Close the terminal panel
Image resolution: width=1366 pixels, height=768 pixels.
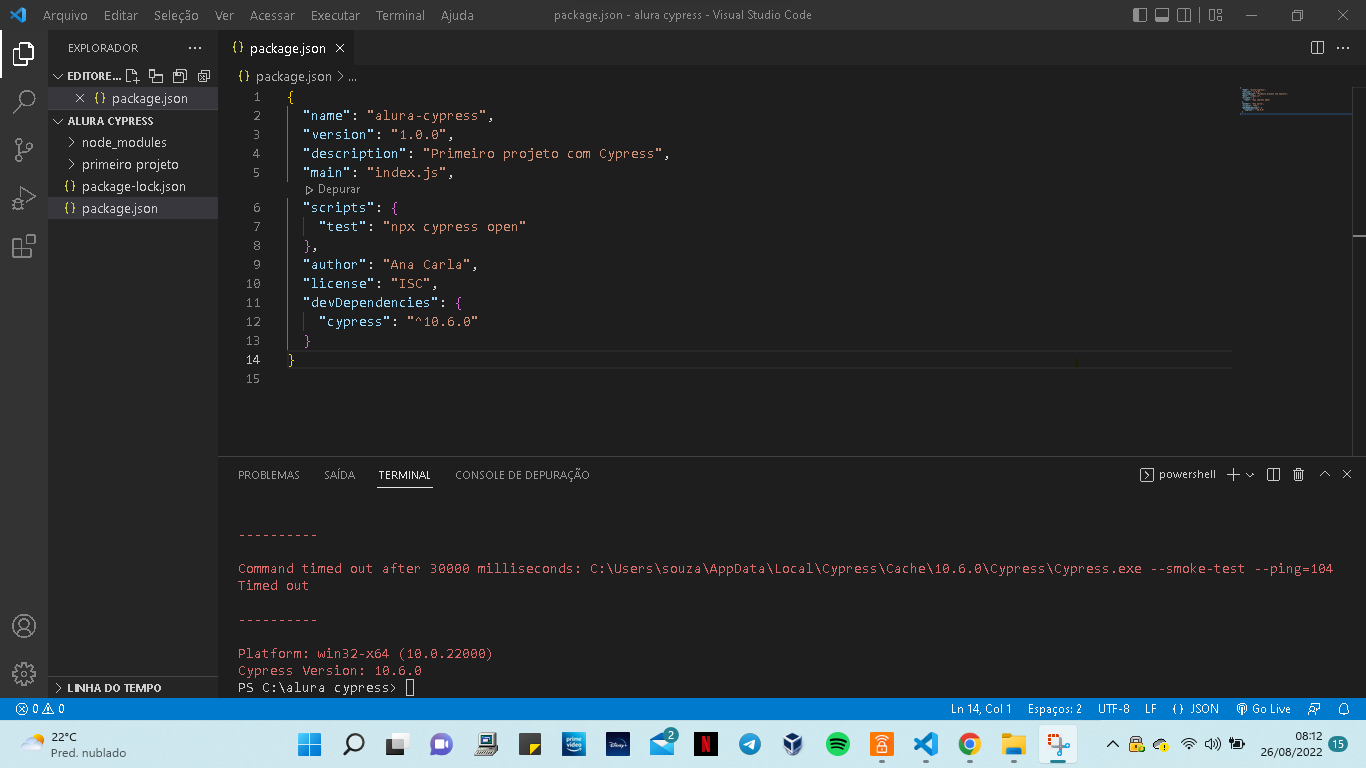[x=1348, y=475]
